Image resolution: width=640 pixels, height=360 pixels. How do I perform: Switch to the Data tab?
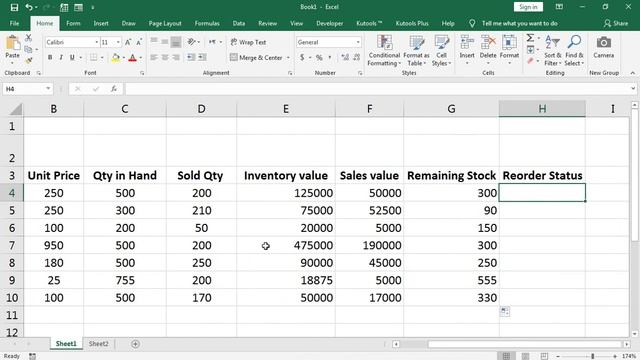click(239, 23)
